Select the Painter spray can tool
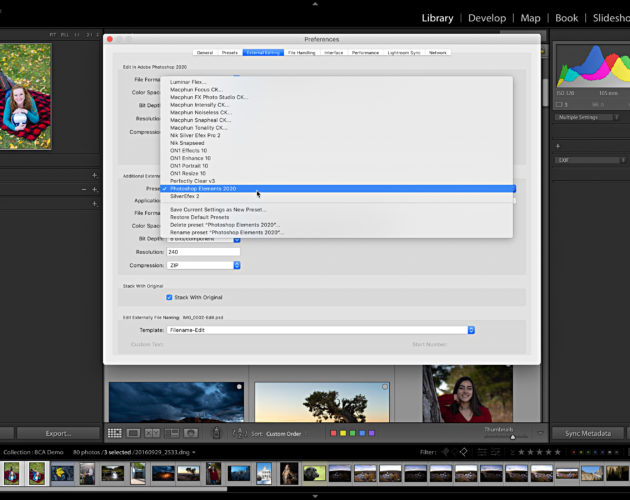This screenshot has width=630, height=500. click(216, 432)
